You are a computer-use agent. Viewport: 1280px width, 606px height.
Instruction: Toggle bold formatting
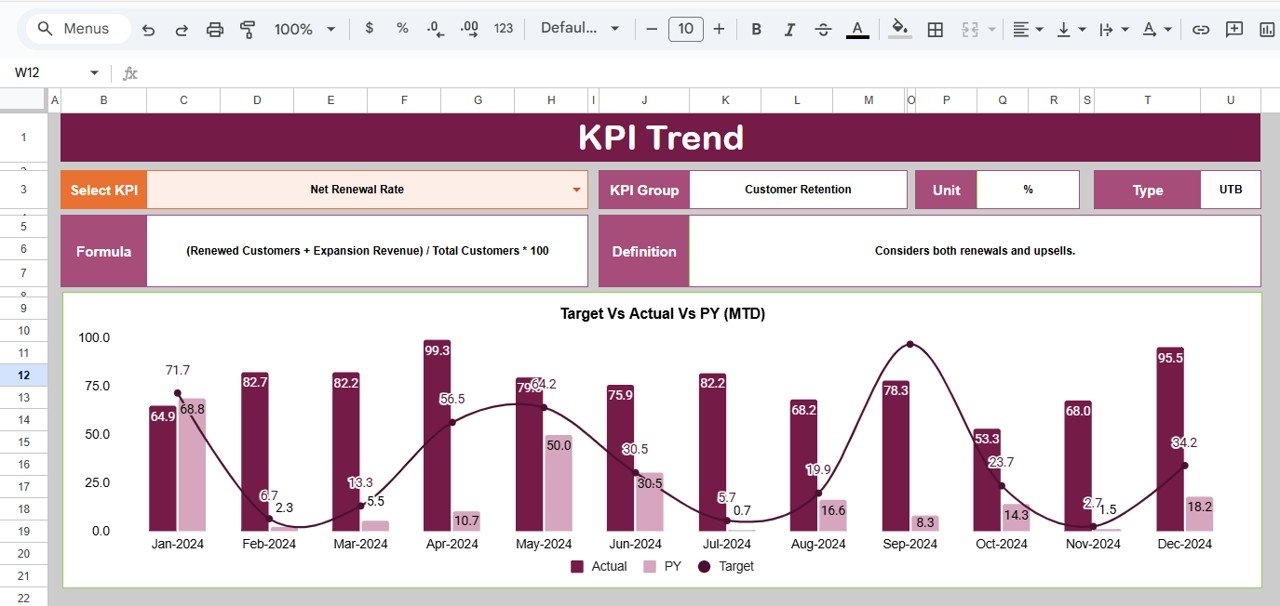pyautogui.click(x=756, y=29)
